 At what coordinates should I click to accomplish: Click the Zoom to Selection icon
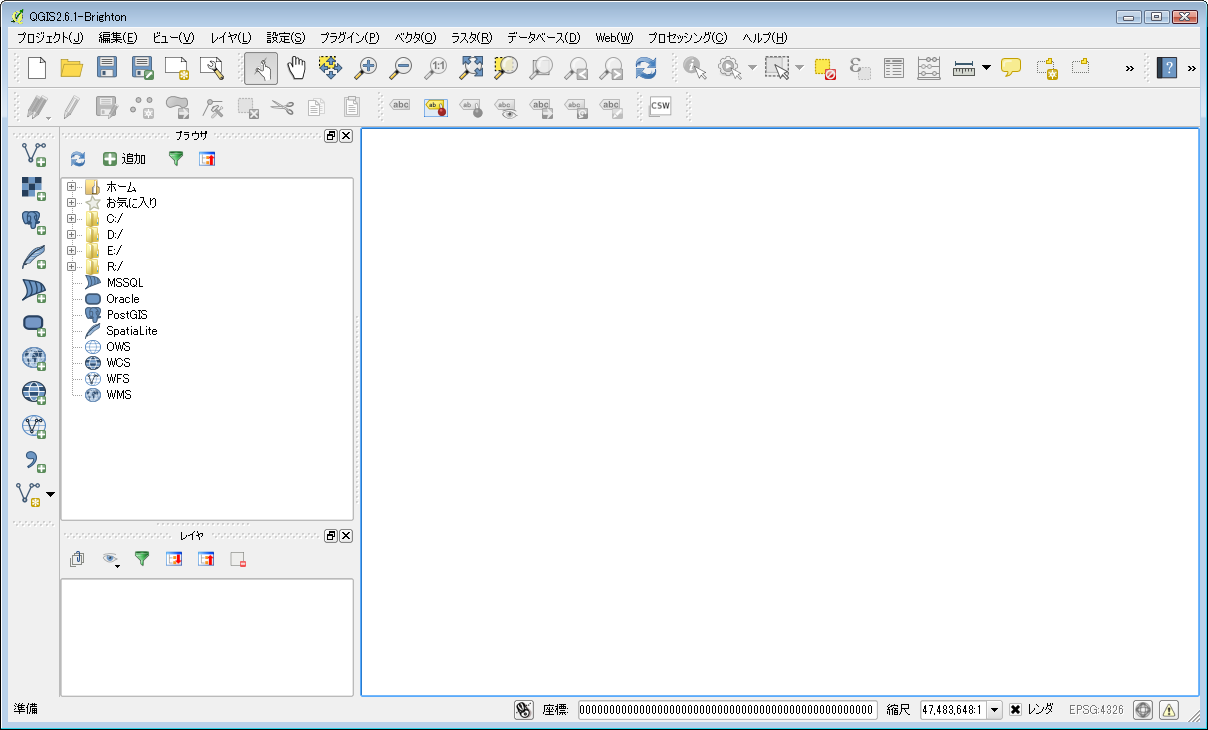coord(506,68)
